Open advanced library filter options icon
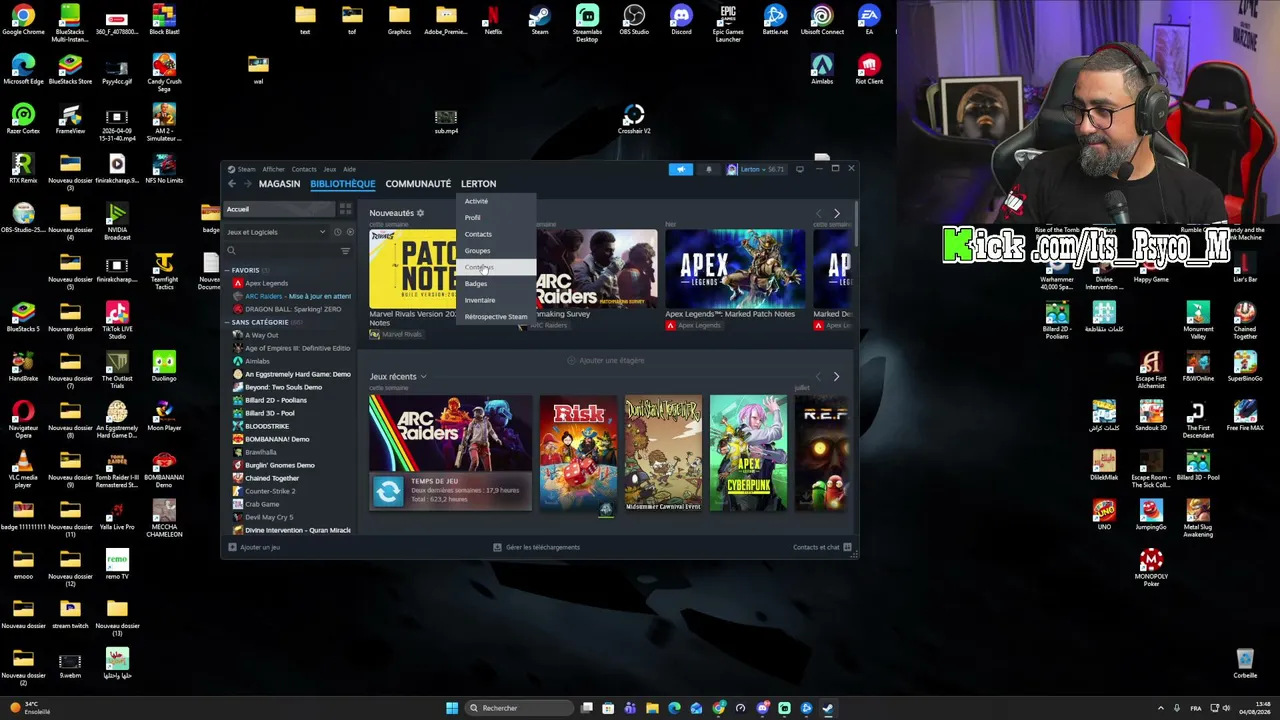 345,251
